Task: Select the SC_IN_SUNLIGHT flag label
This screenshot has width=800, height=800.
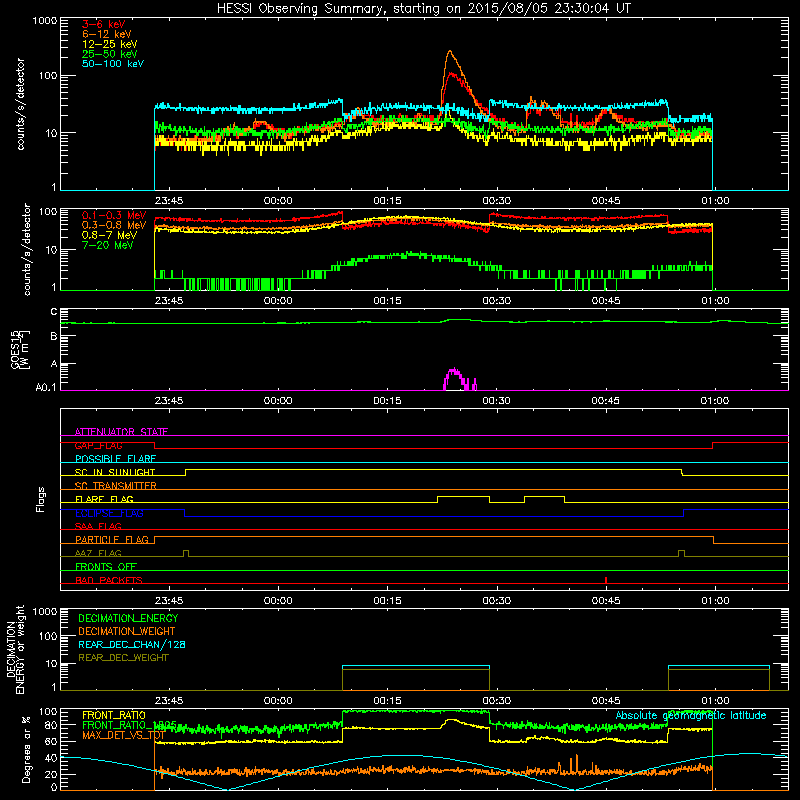Action: pyautogui.click(x=115, y=472)
